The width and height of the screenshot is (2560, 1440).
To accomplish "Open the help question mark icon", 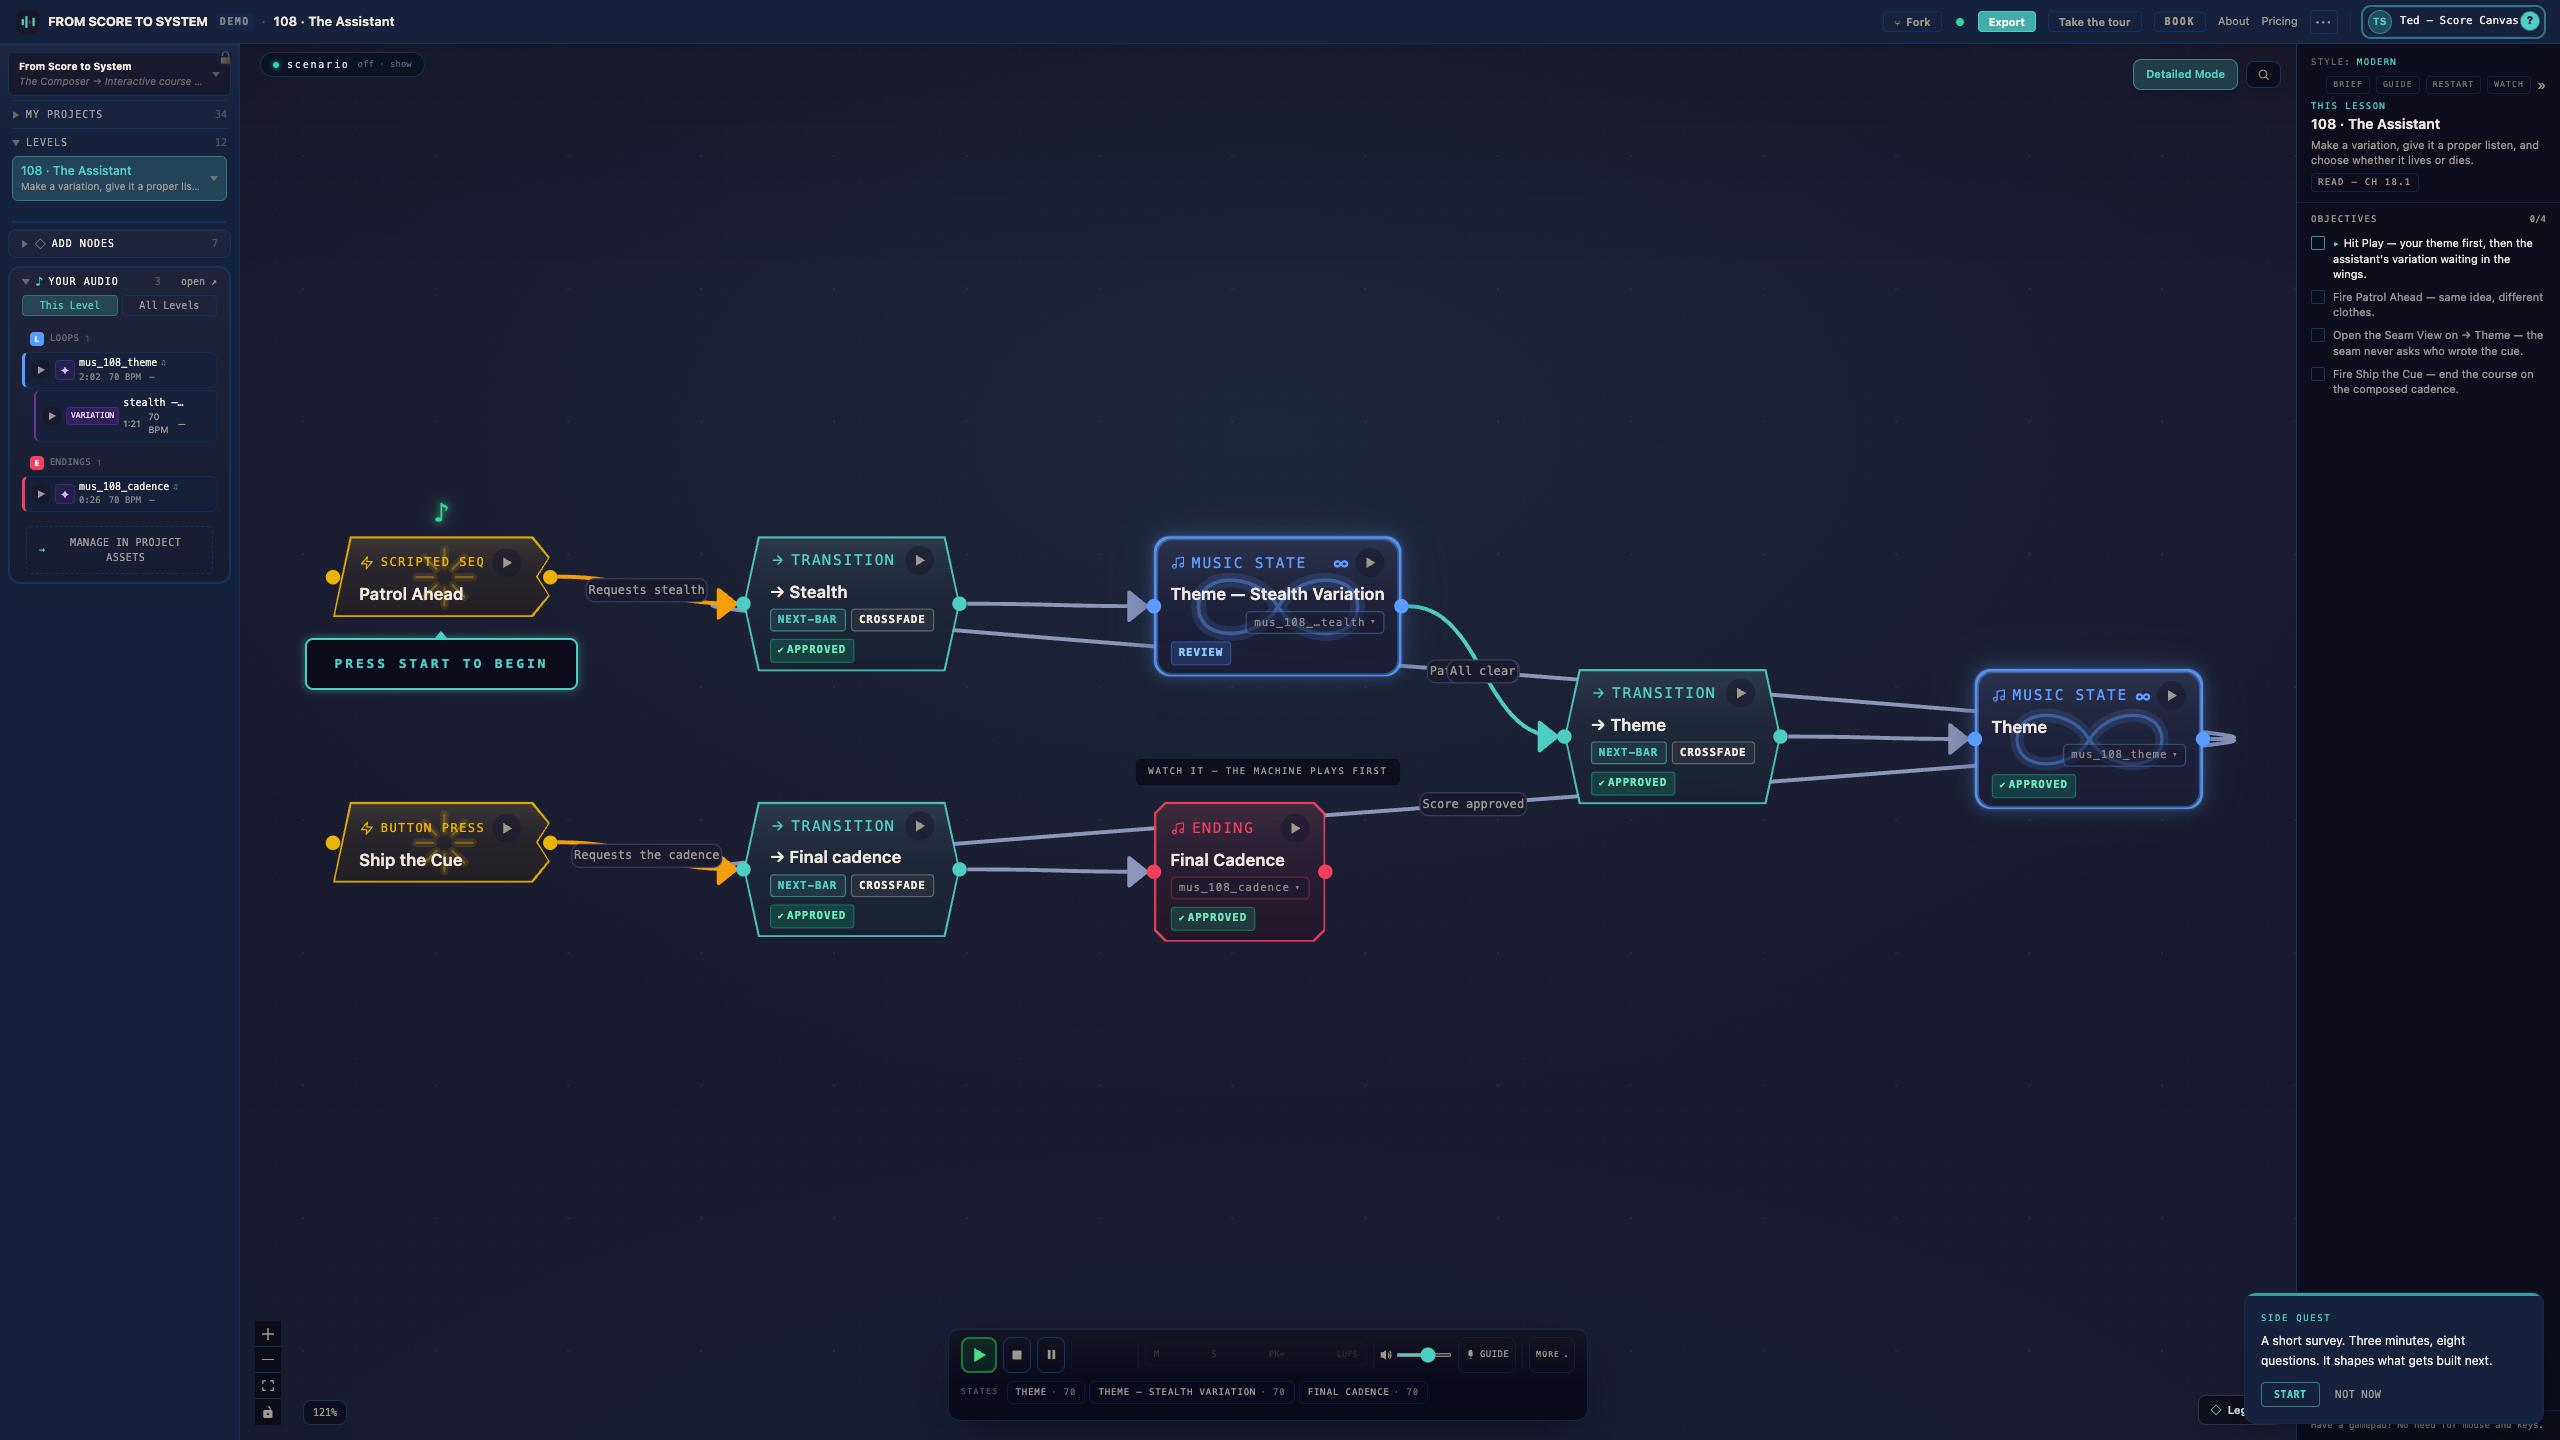I will pyautogui.click(x=2529, y=21).
